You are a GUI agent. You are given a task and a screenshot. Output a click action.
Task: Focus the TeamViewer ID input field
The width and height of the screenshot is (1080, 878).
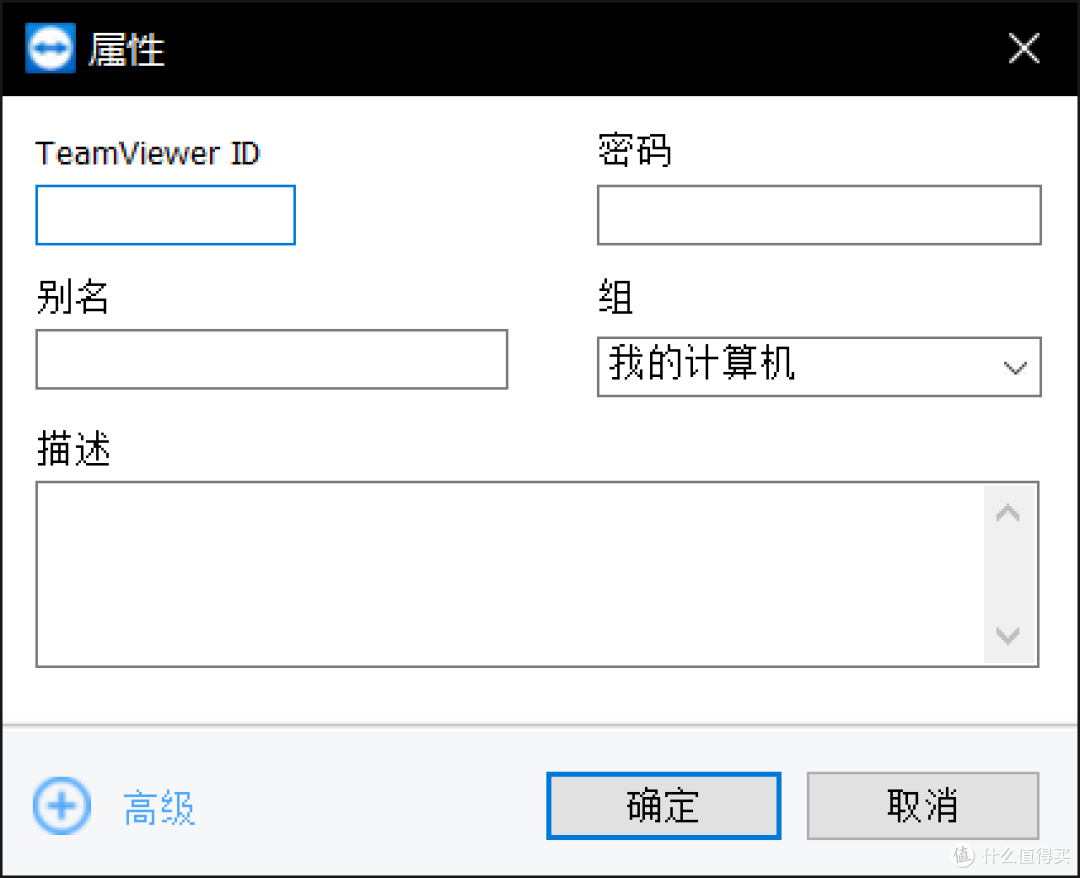(x=165, y=215)
